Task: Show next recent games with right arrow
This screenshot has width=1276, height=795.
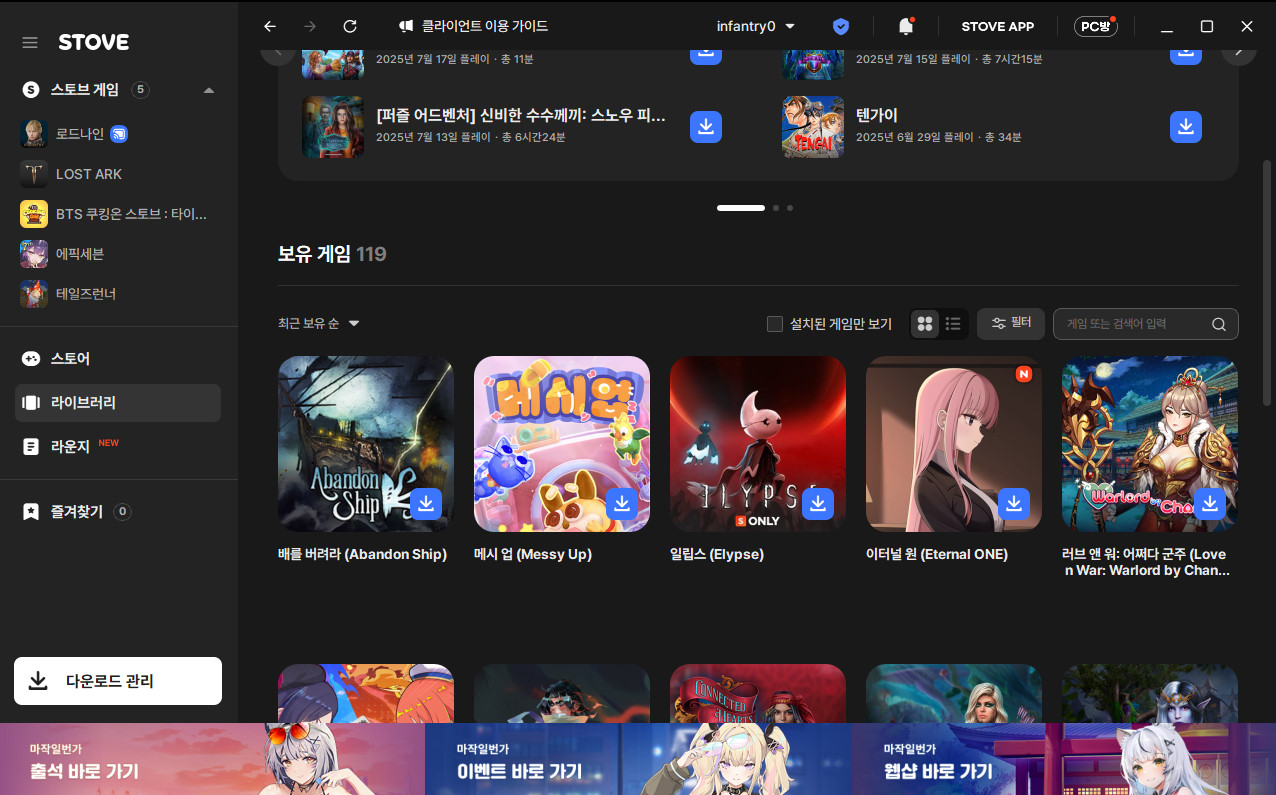Action: (x=1239, y=50)
